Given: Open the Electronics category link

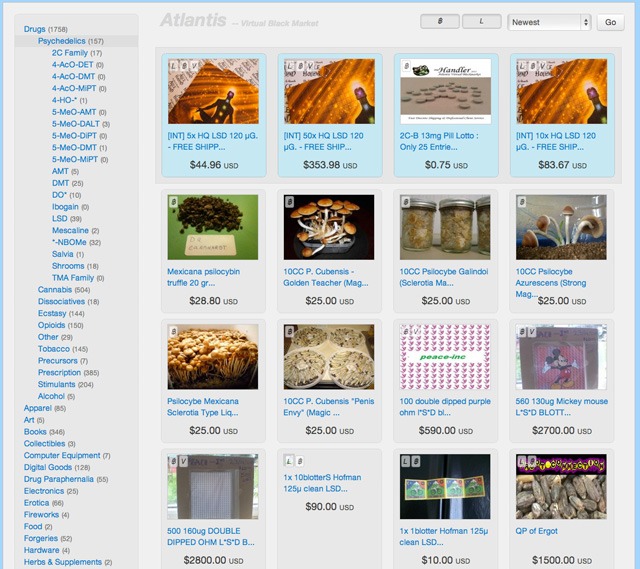Looking at the screenshot, I should pyautogui.click(x=44, y=491).
